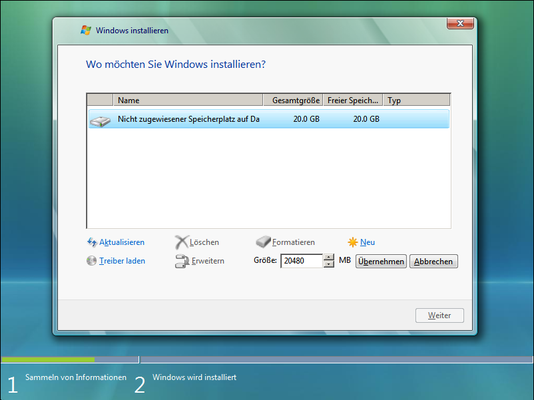The image size is (534, 400).
Task: Click the Aktualisieren refresh icon
Action: point(92,242)
